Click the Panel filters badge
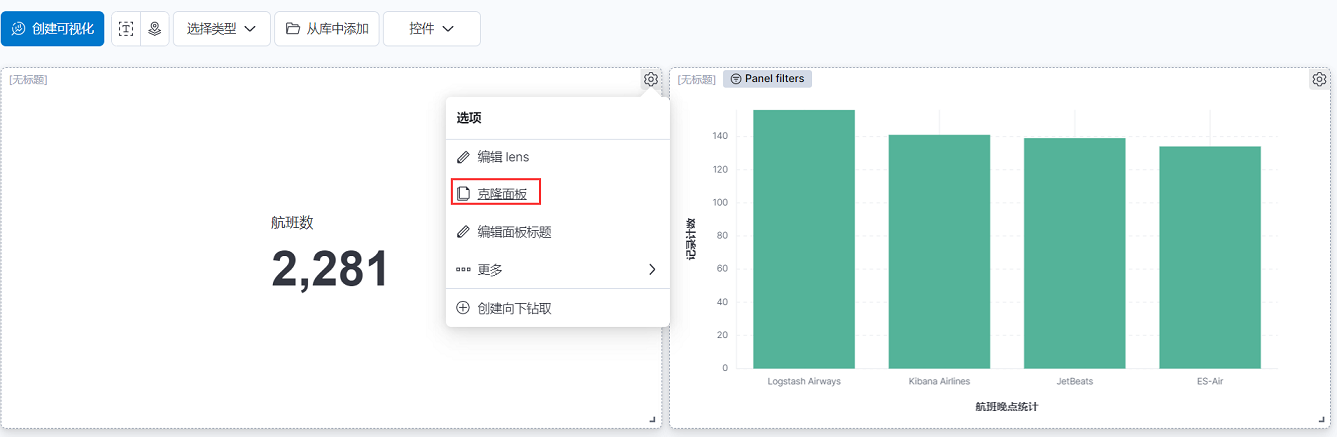Viewport: 1337px width, 437px height. coord(767,78)
